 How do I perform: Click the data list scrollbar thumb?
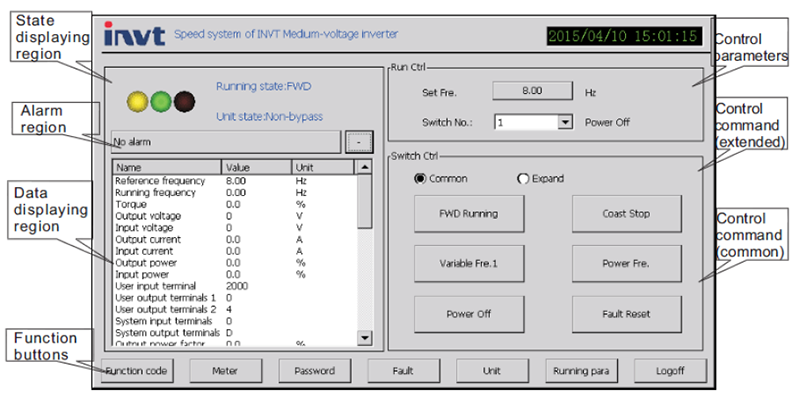(365, 201)
